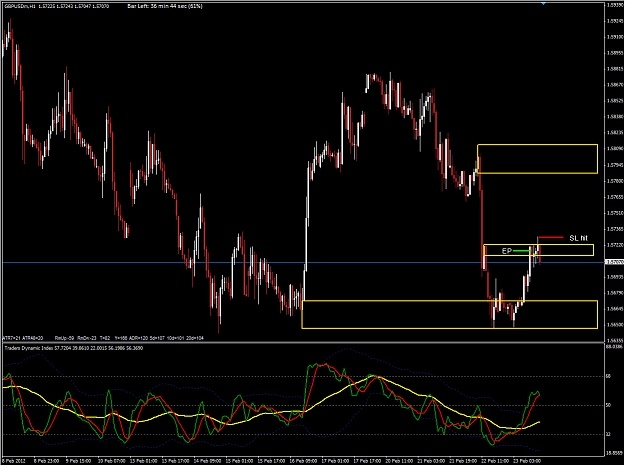Click the '17 Feb 01:00' time axis label
Image resolution: width=625 pixels, height=466 pixels.
coord(336,461)
